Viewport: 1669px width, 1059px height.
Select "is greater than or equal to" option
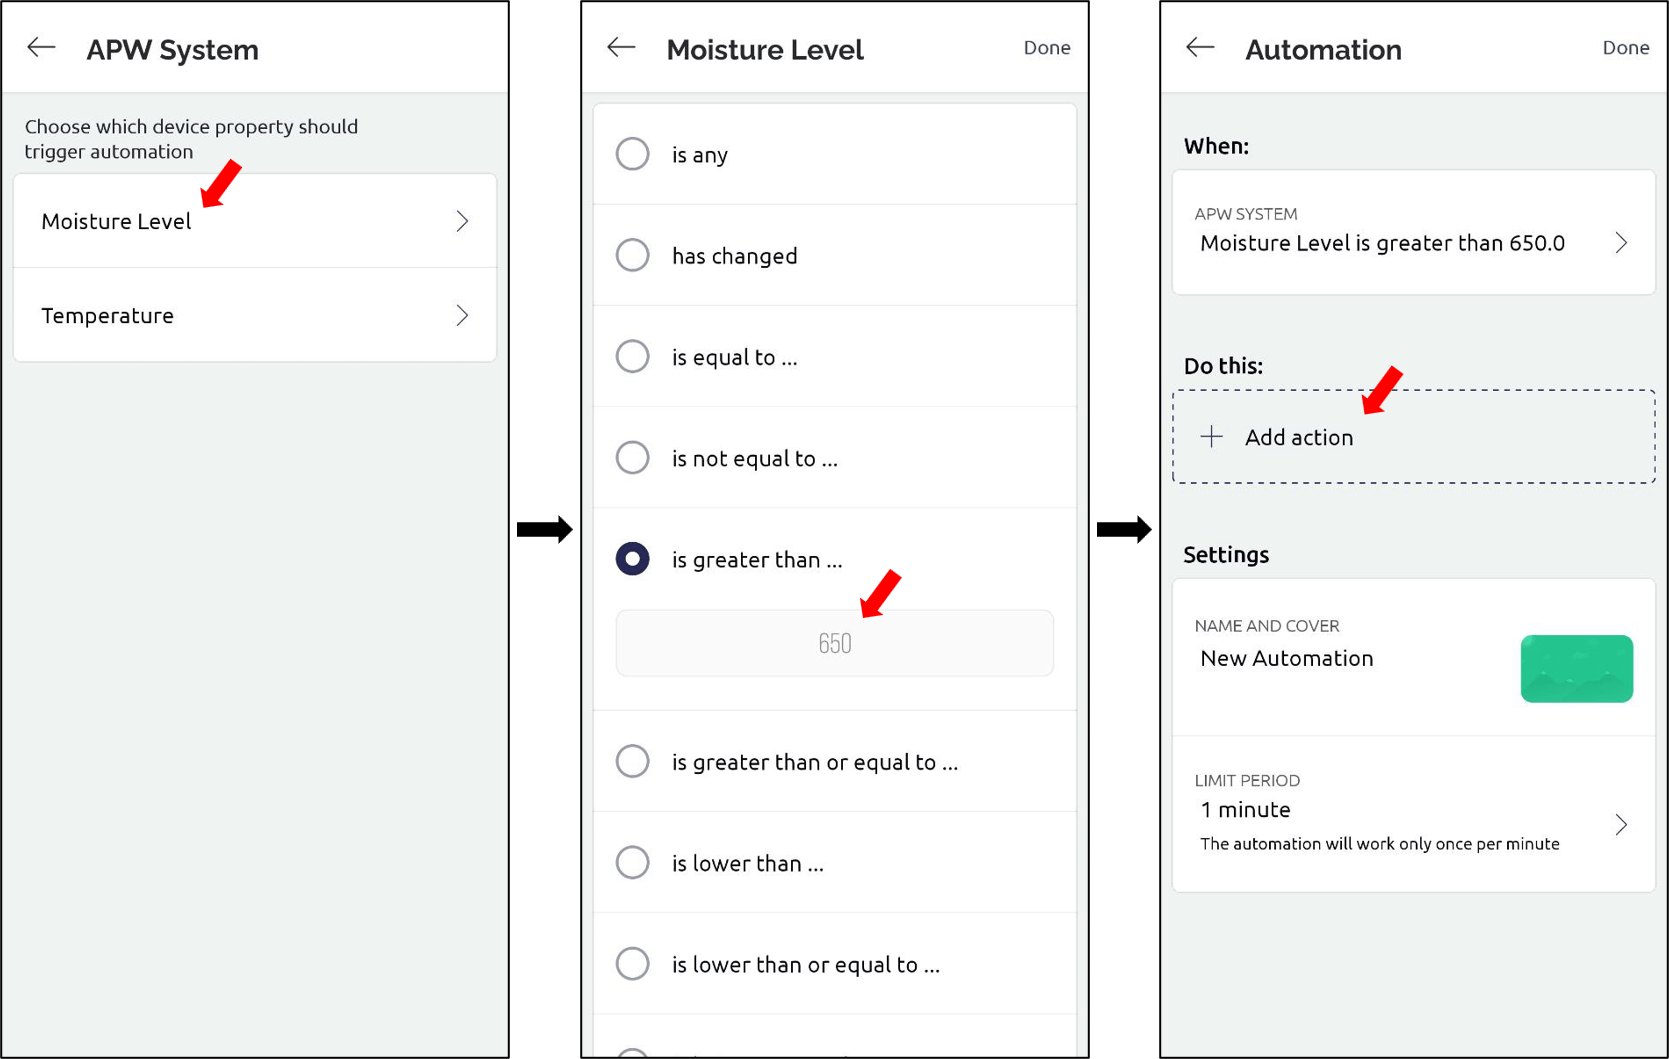[x=632, y=761]
